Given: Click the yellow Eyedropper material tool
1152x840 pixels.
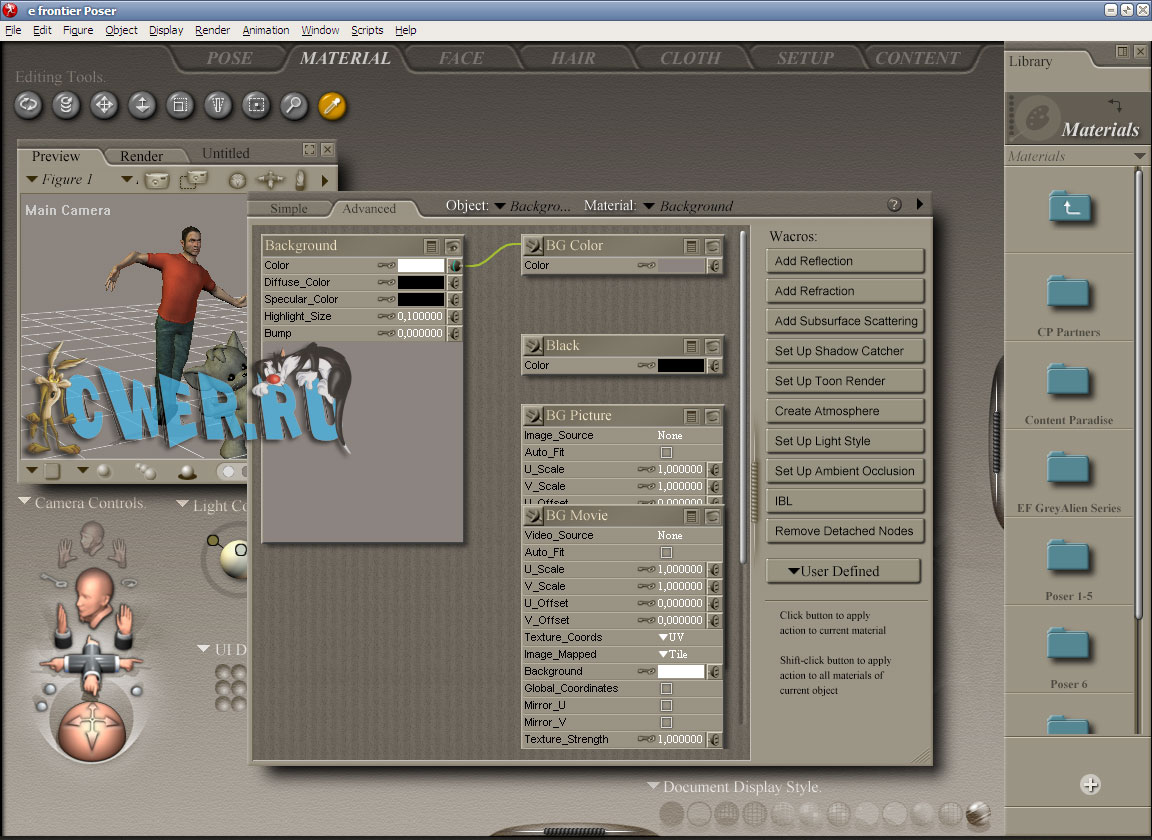Looking at the screenshot, I should tap(332, 105).
